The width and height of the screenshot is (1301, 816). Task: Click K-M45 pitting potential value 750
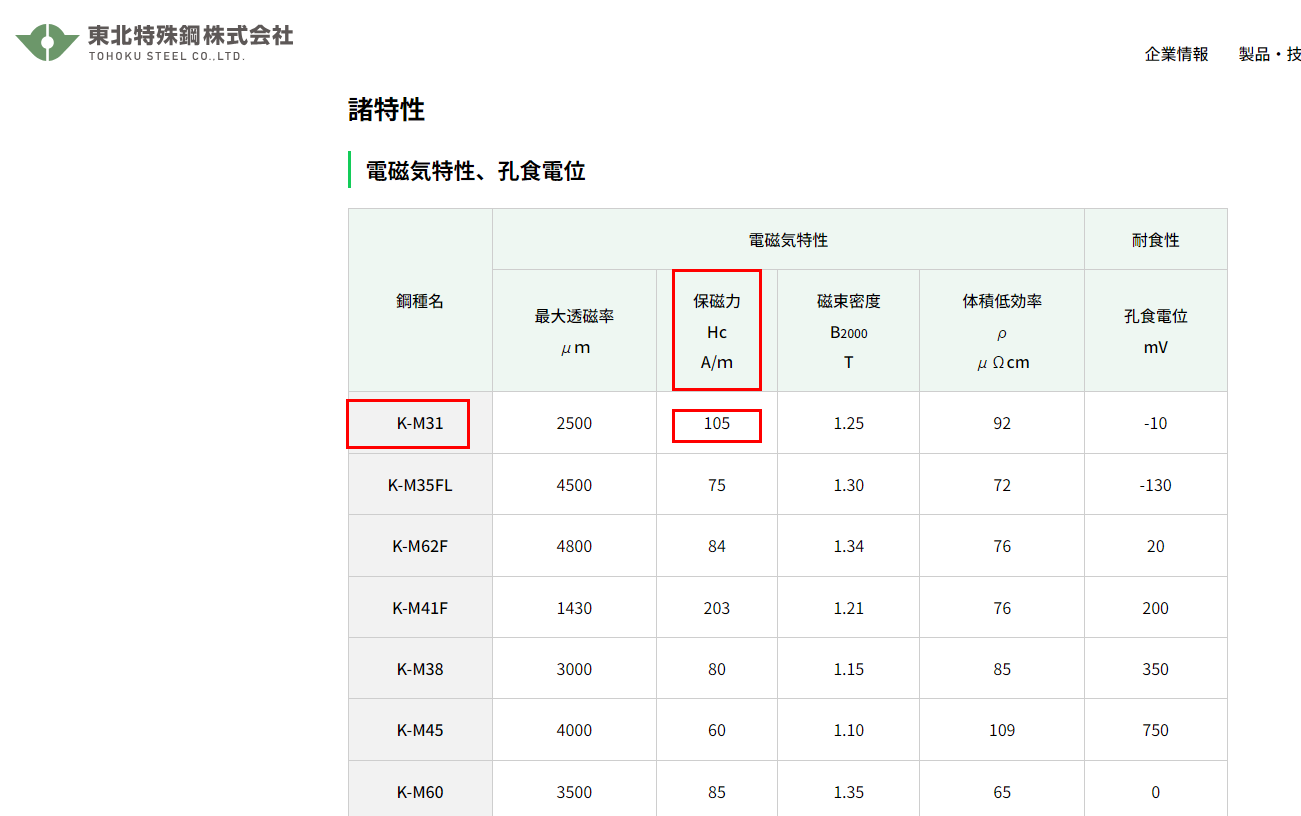[1155, 730]
